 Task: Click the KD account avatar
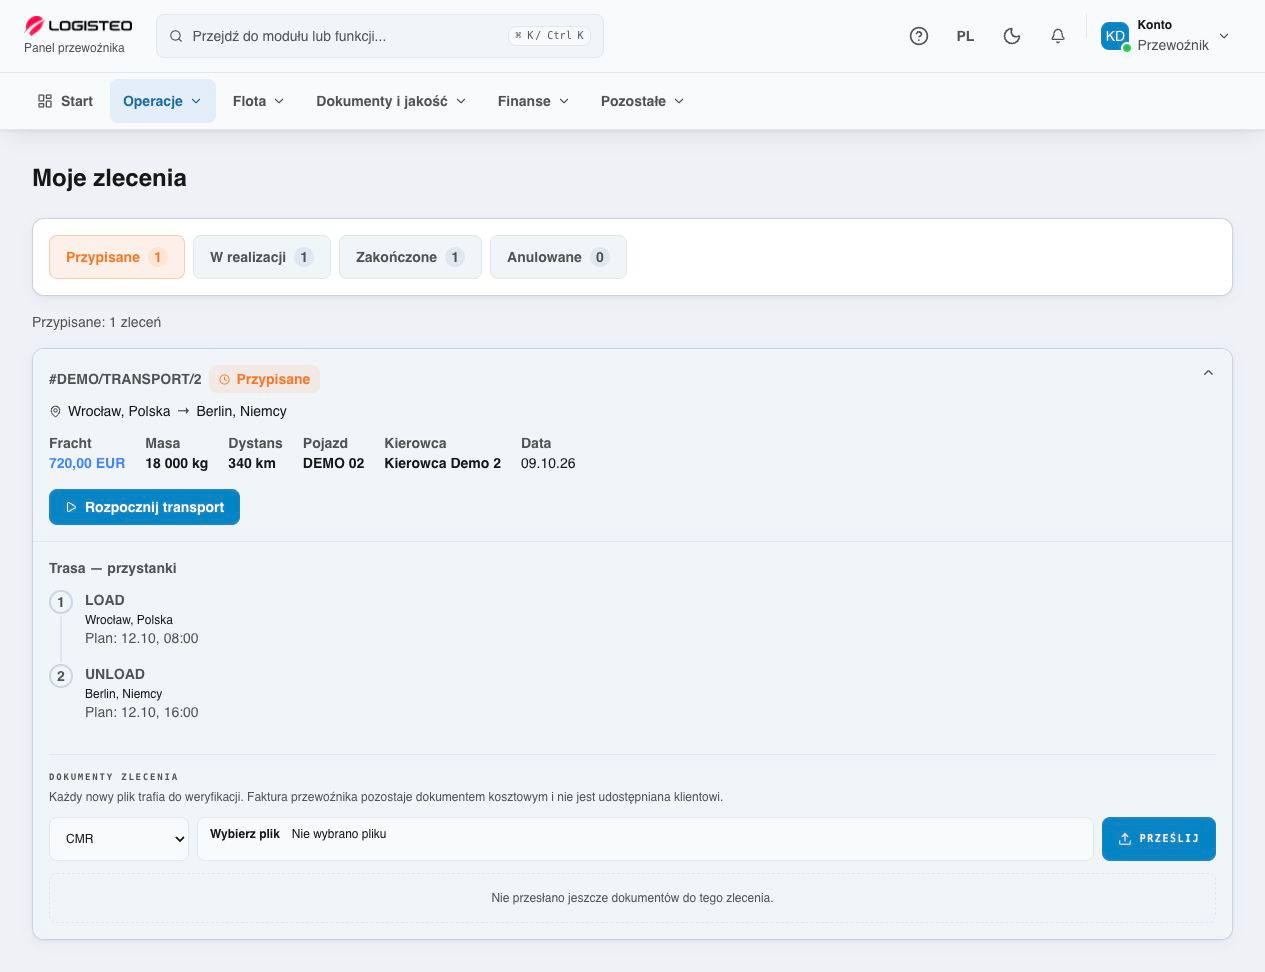point(1115,36)
